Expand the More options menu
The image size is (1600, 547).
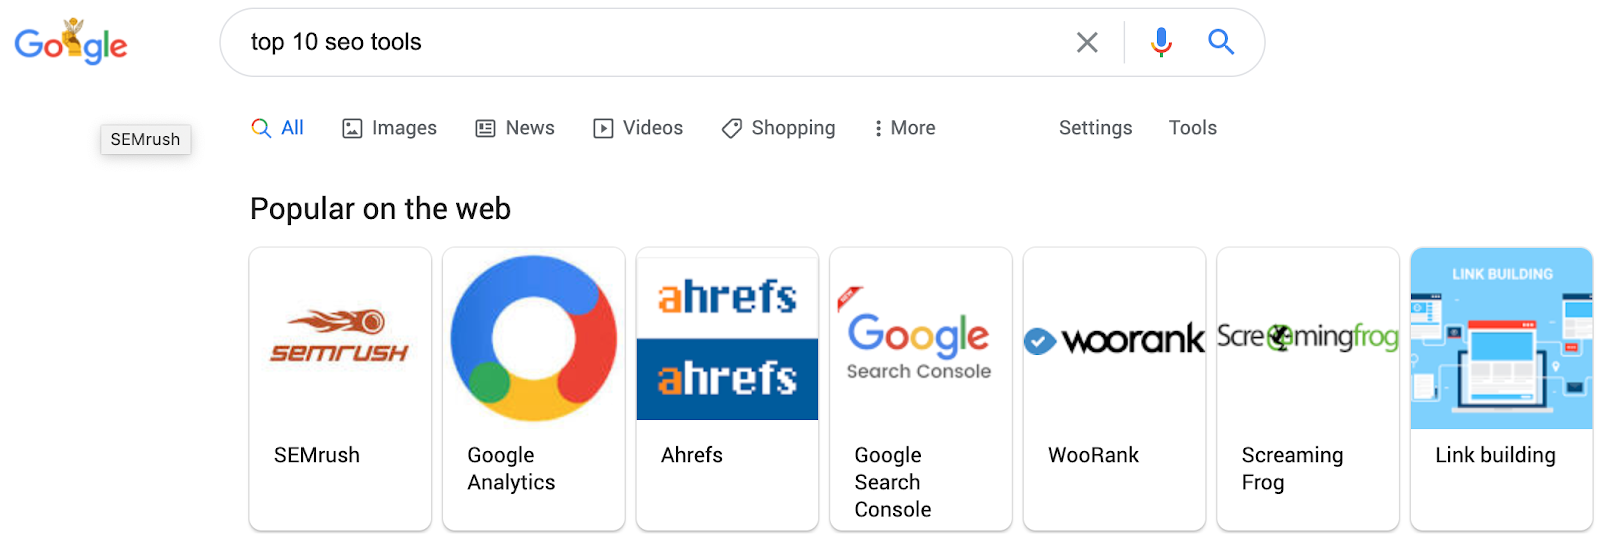pos(904,128)
